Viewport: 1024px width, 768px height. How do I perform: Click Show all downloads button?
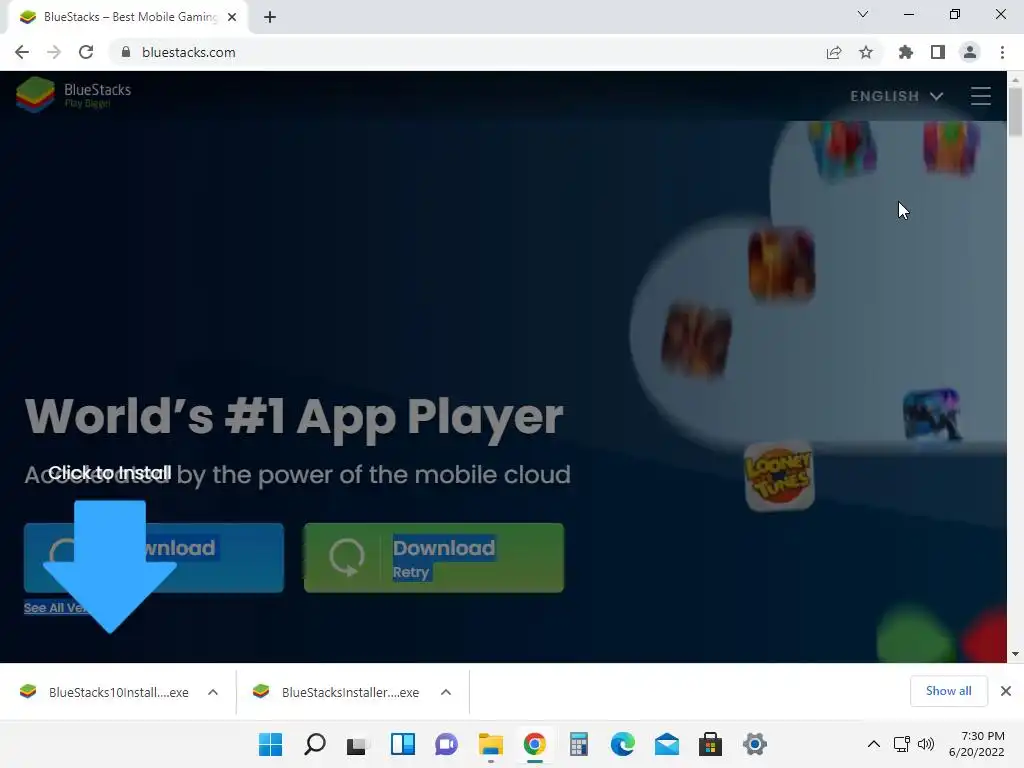click(948, 691)
